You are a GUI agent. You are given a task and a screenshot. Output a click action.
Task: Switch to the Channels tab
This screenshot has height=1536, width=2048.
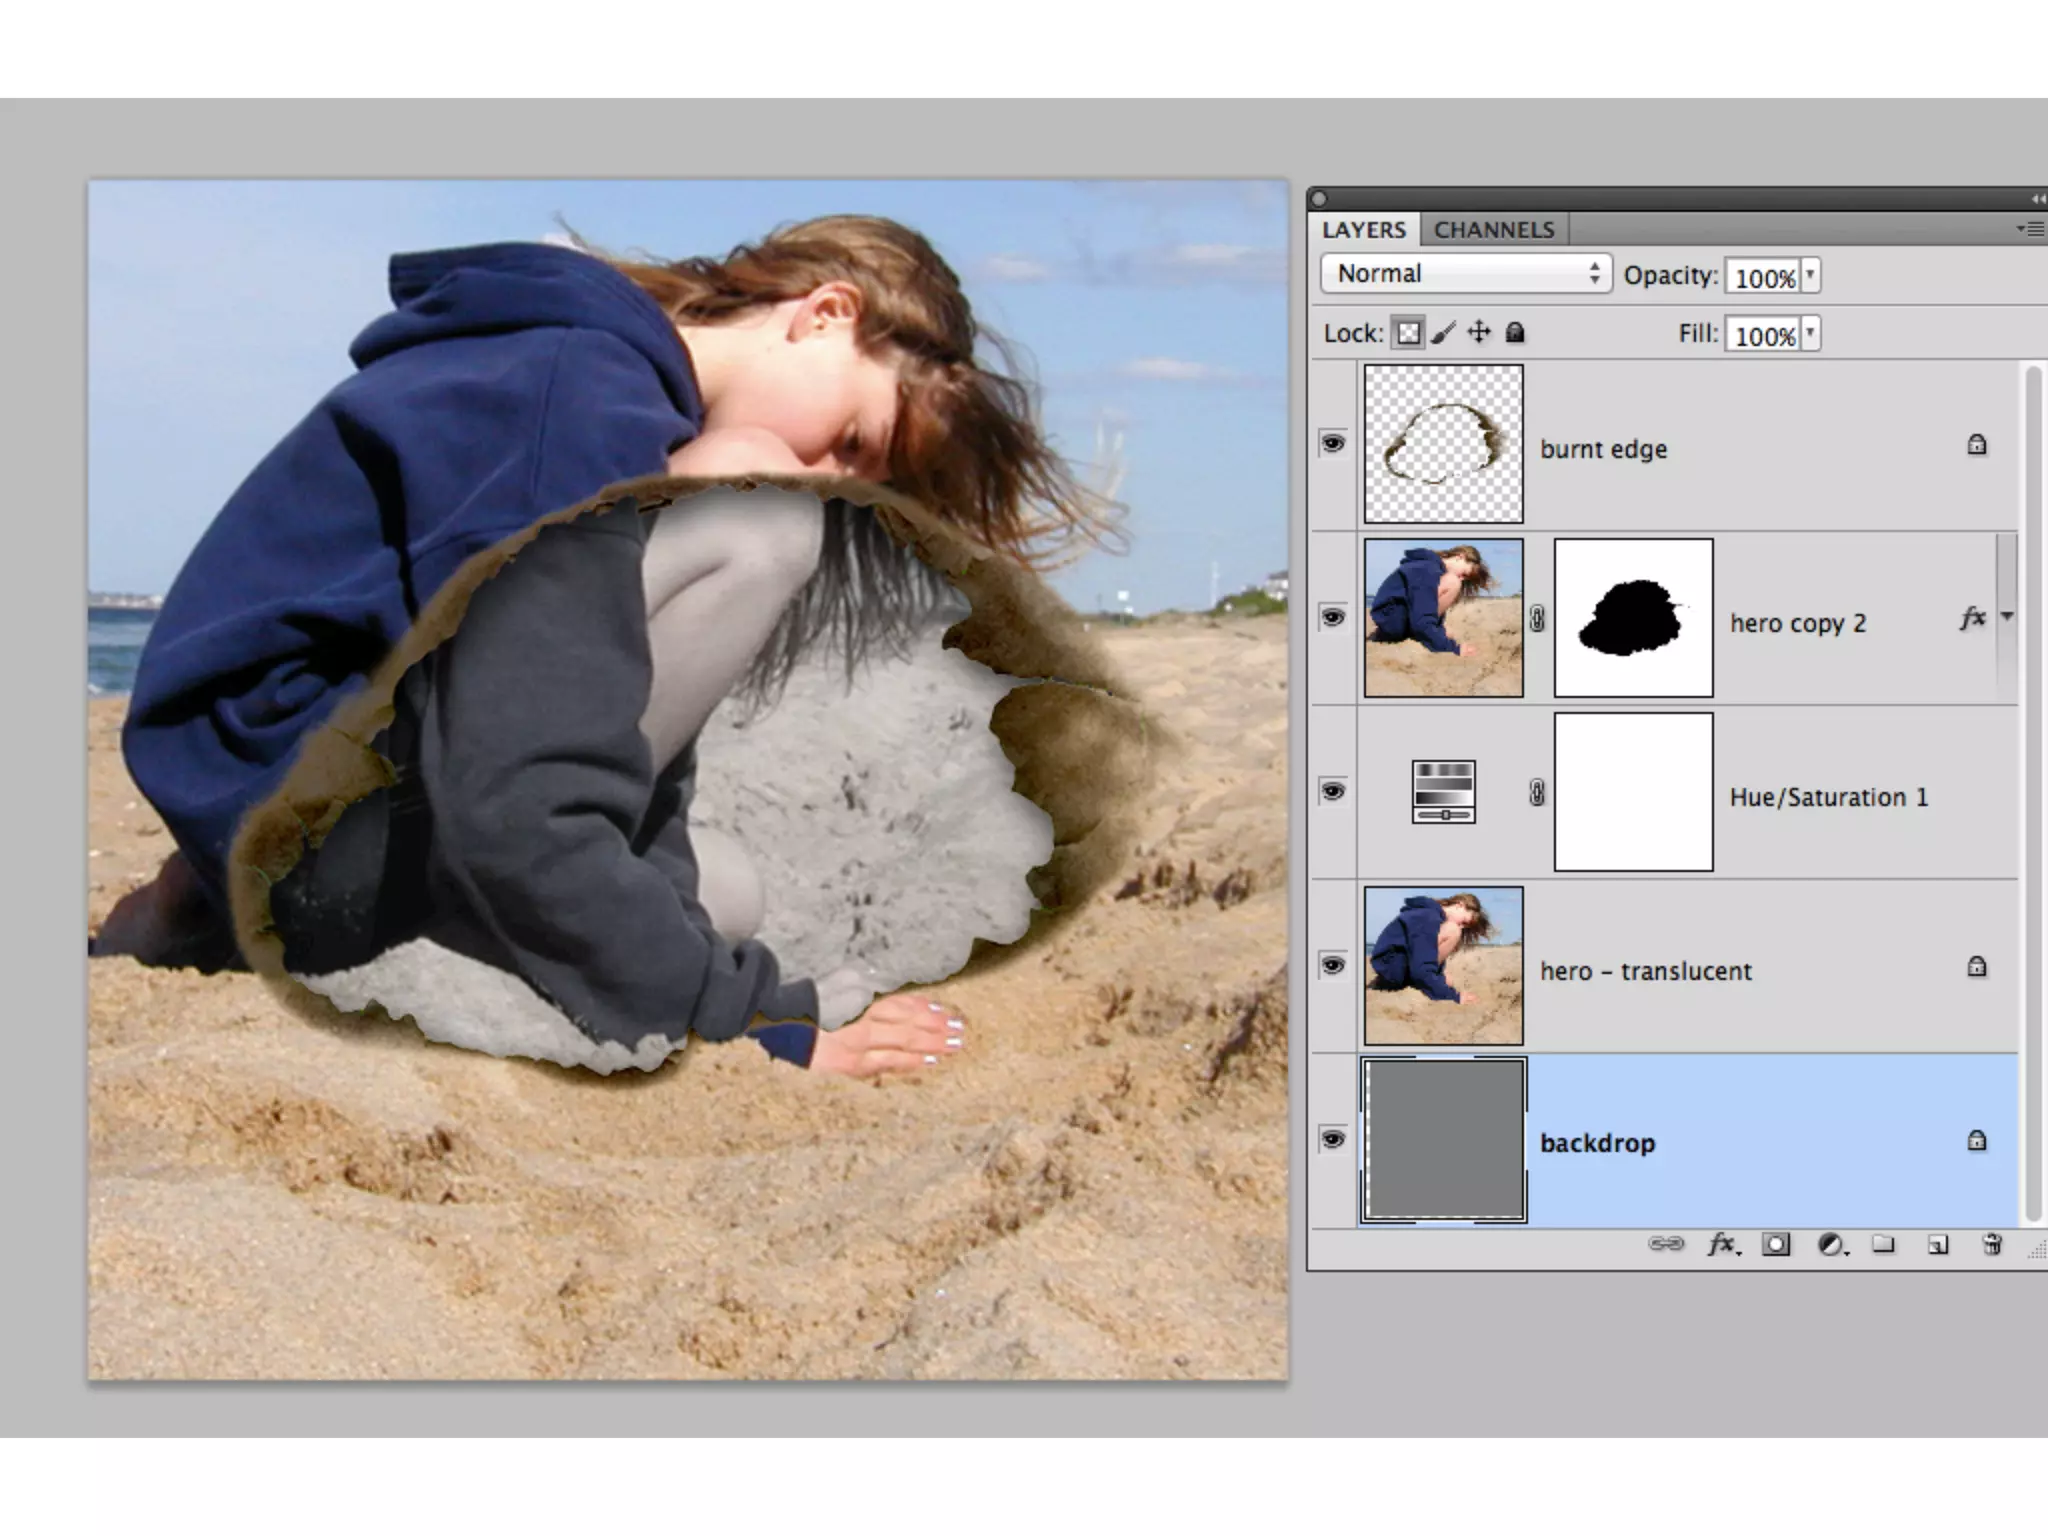[x=1494, y=230]
